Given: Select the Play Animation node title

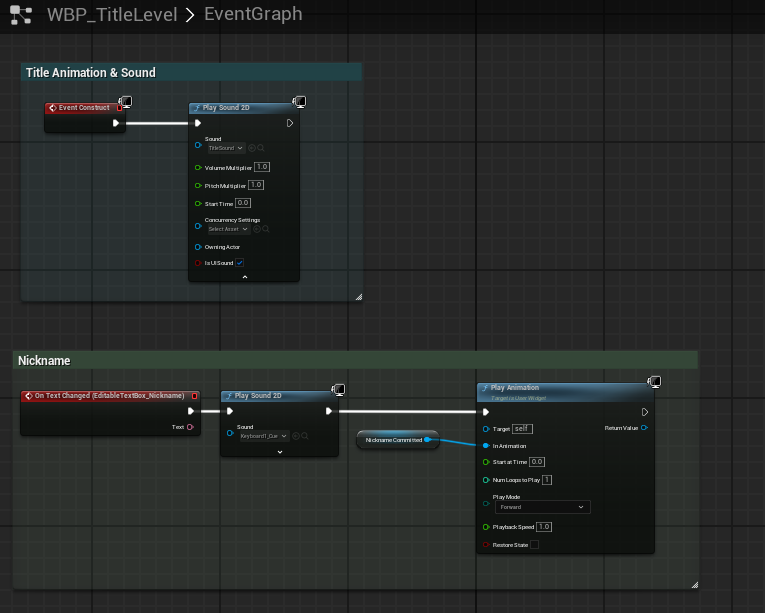Looking at the screenshot, I should click(x=515, y=388).
